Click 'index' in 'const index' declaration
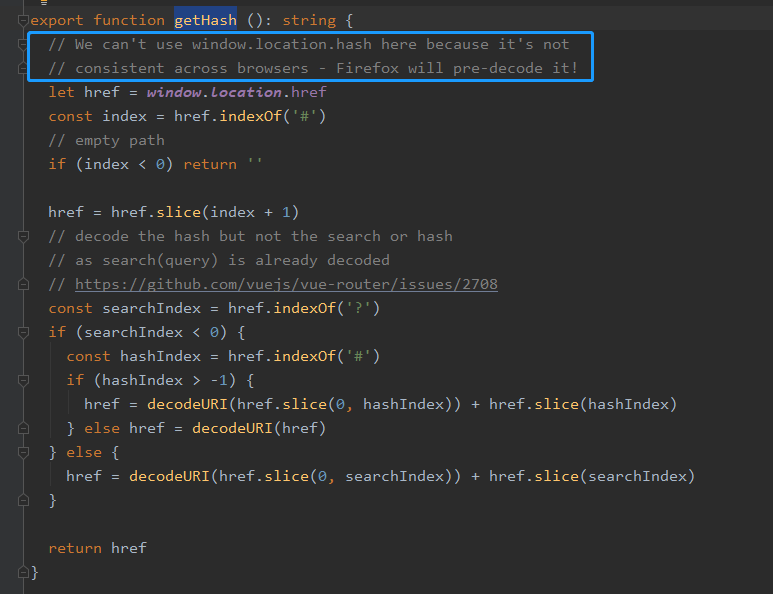The width and height of the screenshot is (773, 594). pos(124,116)
